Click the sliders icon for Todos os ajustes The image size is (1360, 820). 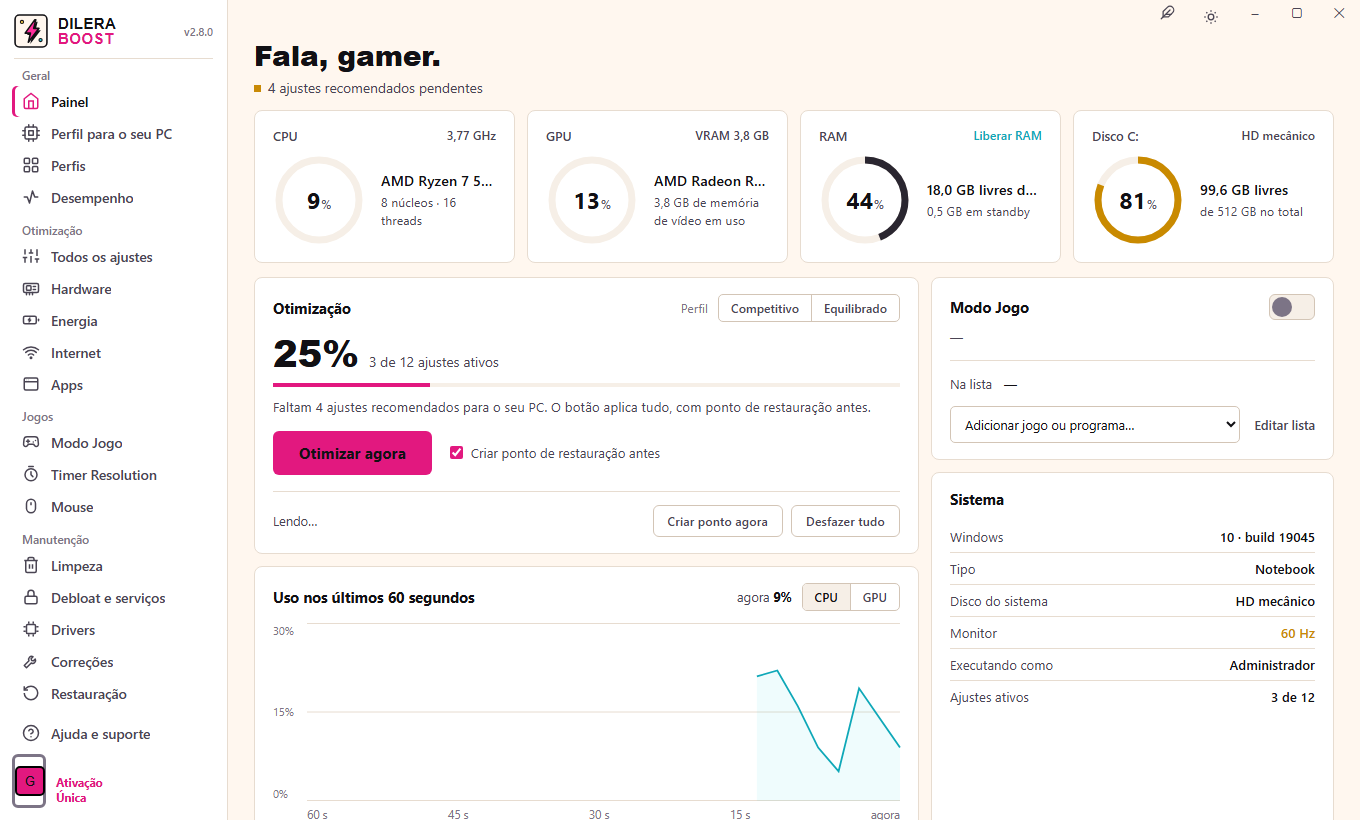pyautogui.click(x=31, y=257)
